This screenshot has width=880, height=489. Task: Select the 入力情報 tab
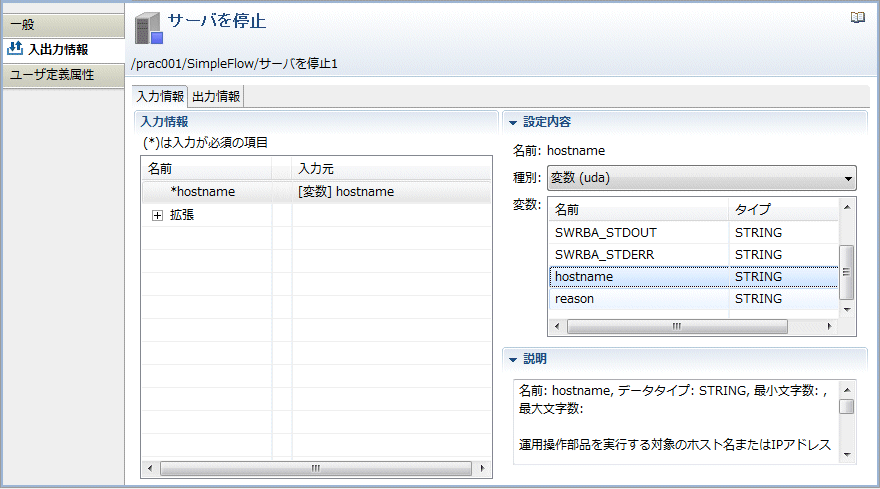[160, 97]
